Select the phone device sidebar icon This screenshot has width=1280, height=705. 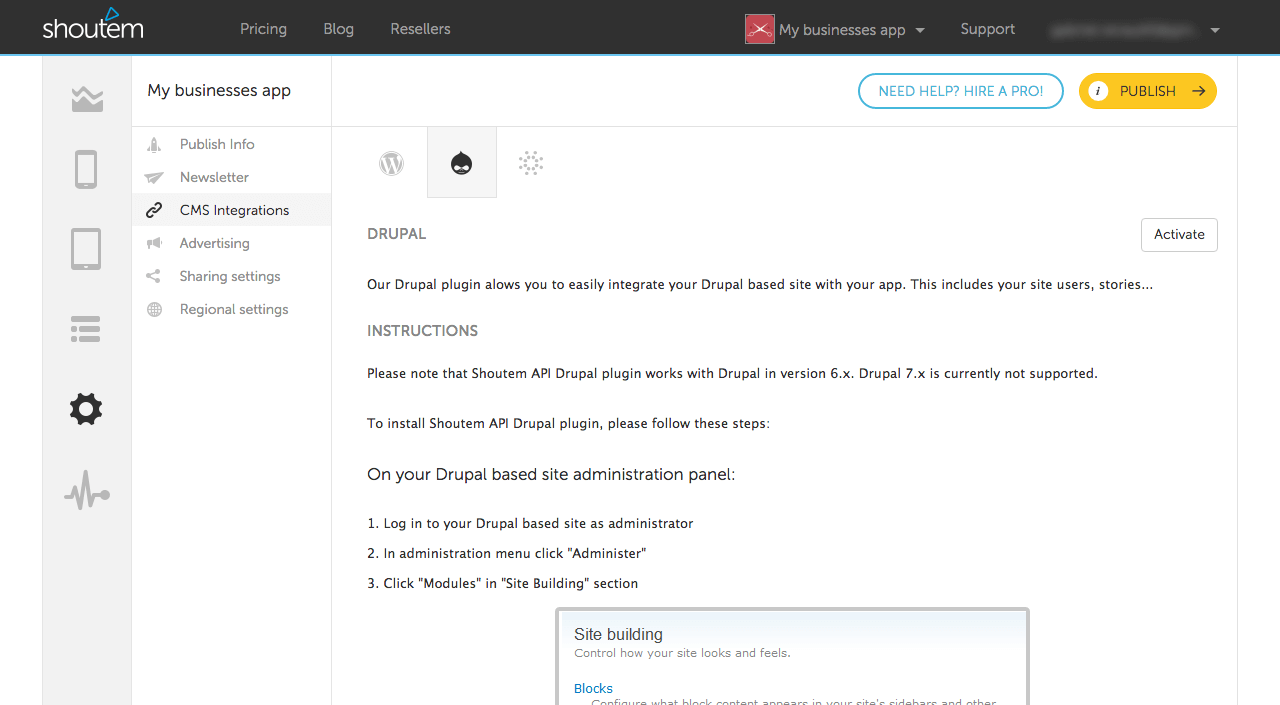(86, 169)
